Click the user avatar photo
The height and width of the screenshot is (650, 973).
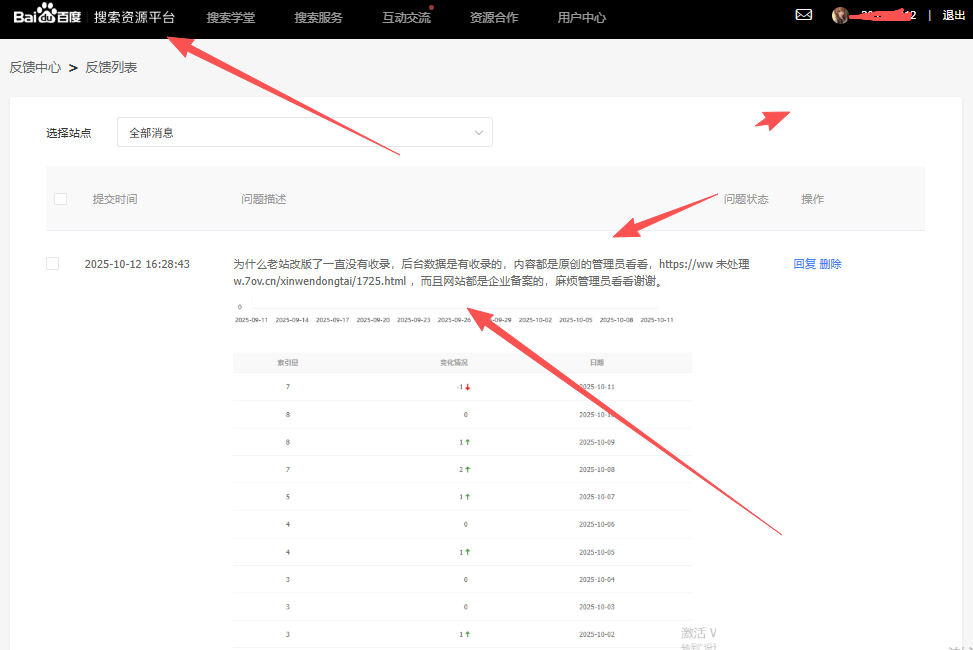(x=840, y=15)
